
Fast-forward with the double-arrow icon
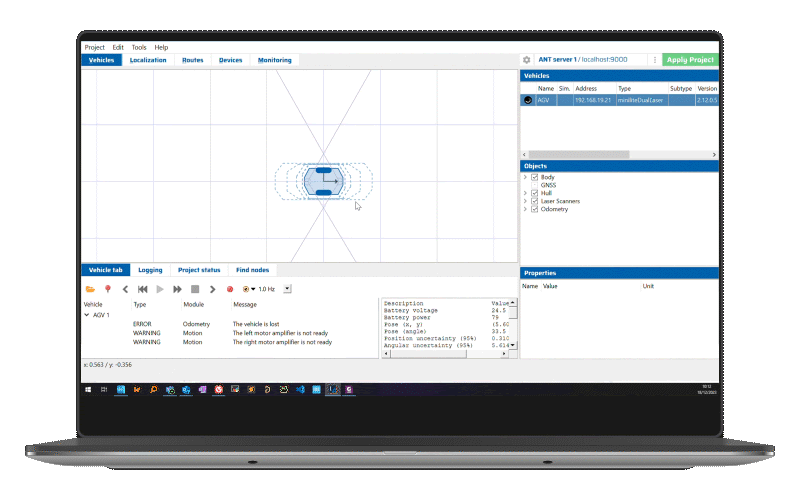tap(177, 289)
